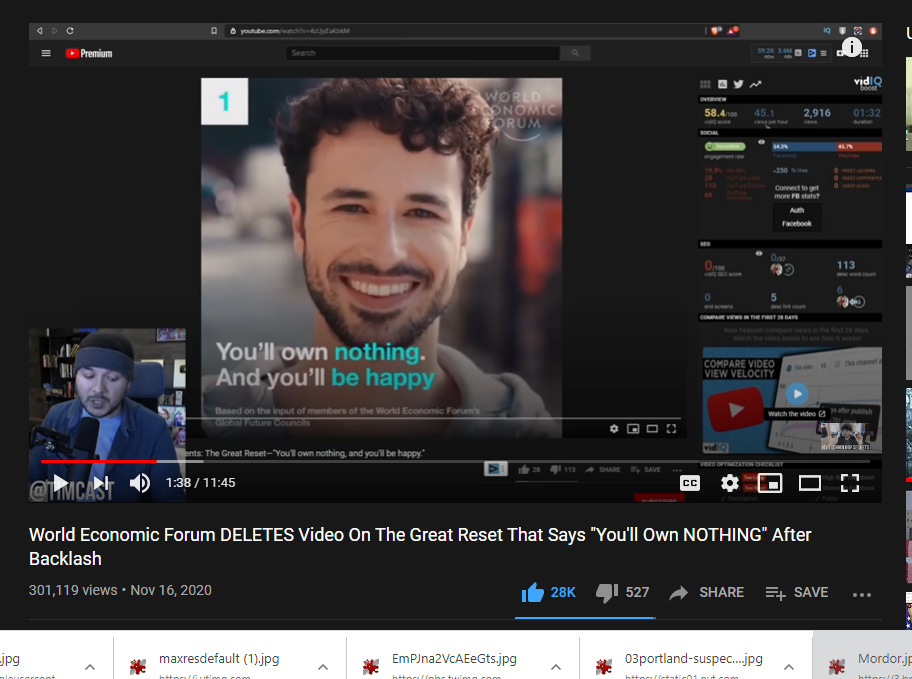Like the video with 28K likes

click(548, 592)
